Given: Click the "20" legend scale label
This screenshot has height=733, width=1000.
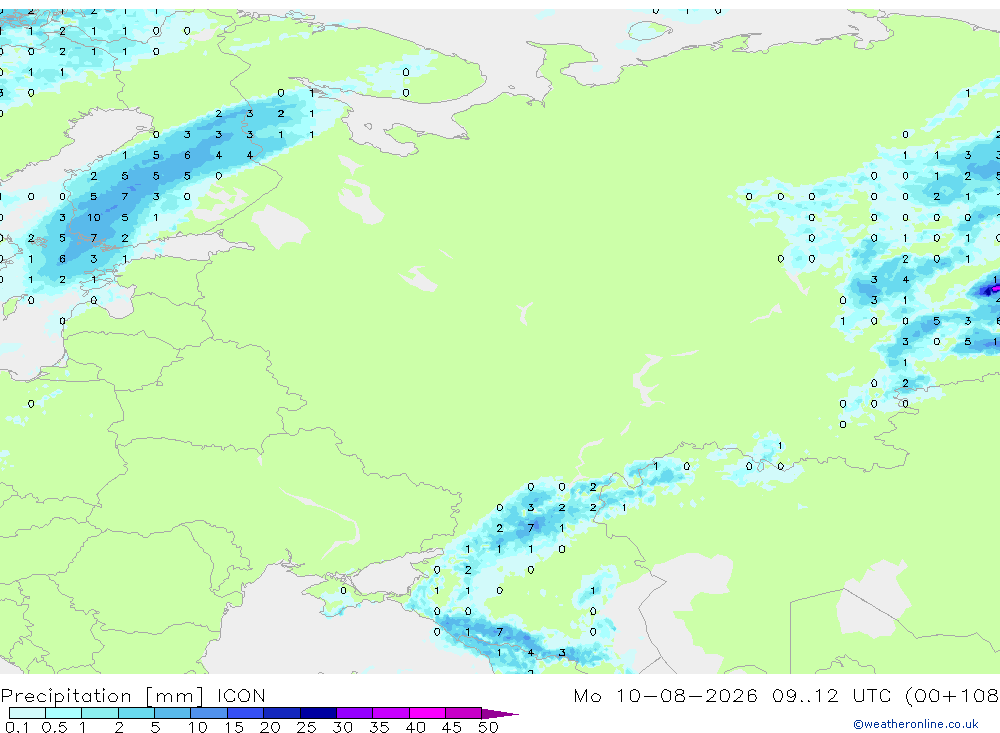Looking at the screenshot, I should [x=270, y=727].
